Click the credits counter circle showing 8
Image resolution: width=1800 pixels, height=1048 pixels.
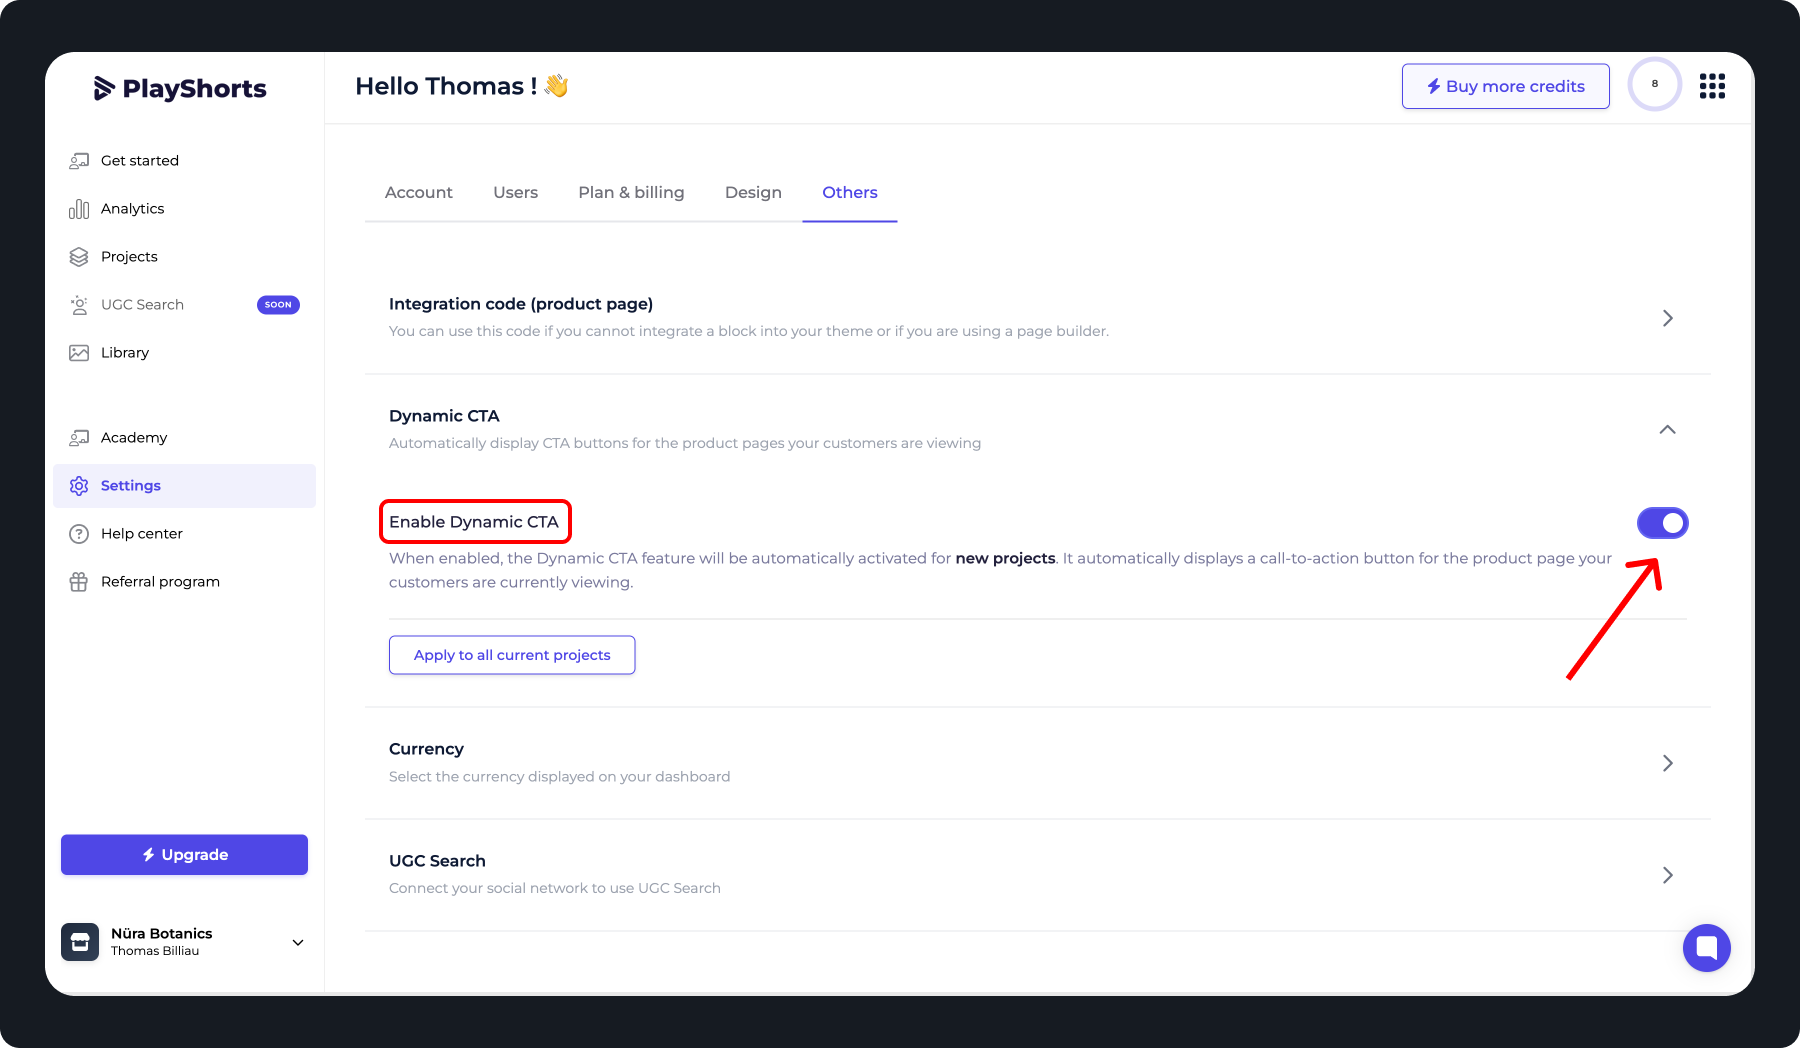(x=1655, y=84)
